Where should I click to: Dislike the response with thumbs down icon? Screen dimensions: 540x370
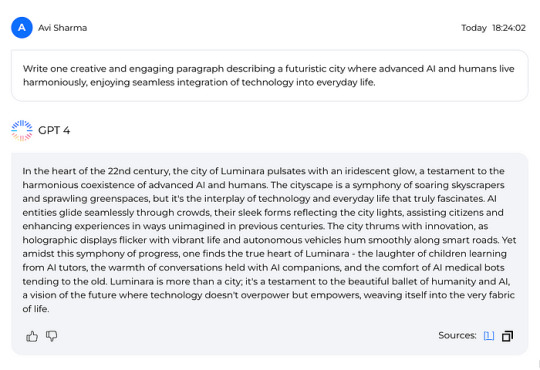pyautogui.click(x=52, y=336)
